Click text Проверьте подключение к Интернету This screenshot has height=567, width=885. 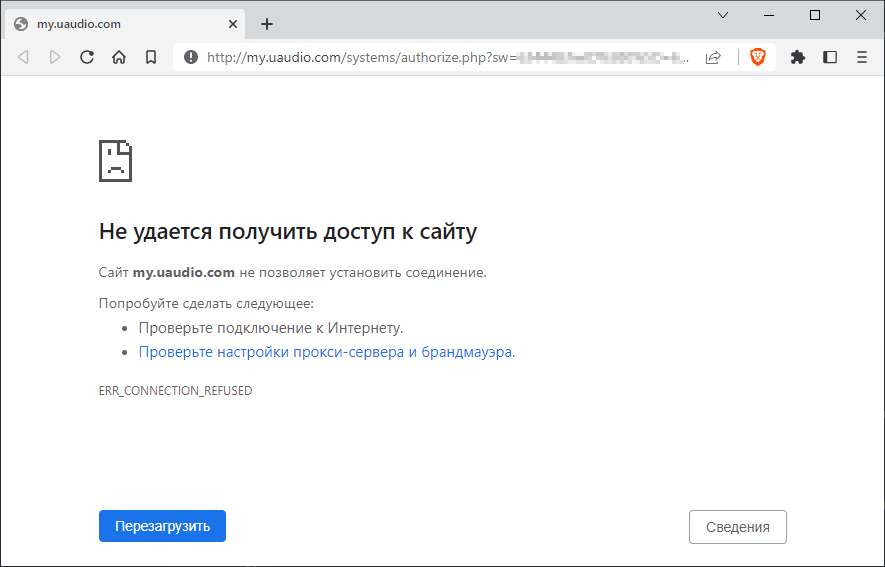[271, 328]
